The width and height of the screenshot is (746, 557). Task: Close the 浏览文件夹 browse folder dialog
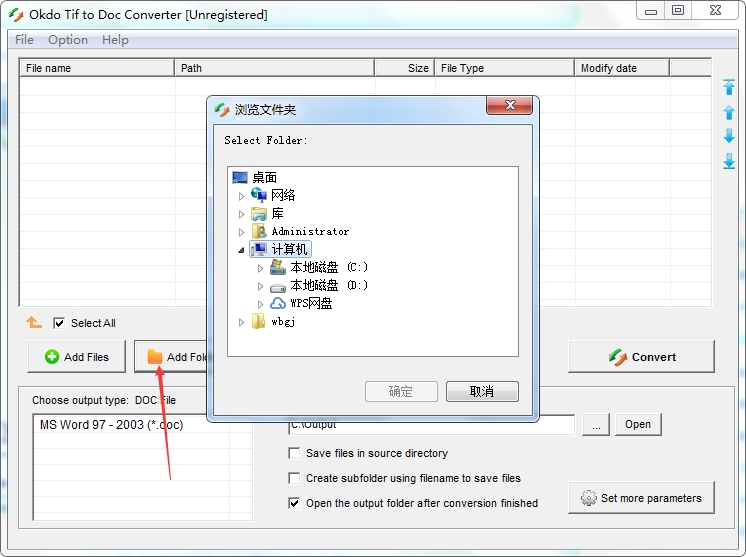click(510, 105)
